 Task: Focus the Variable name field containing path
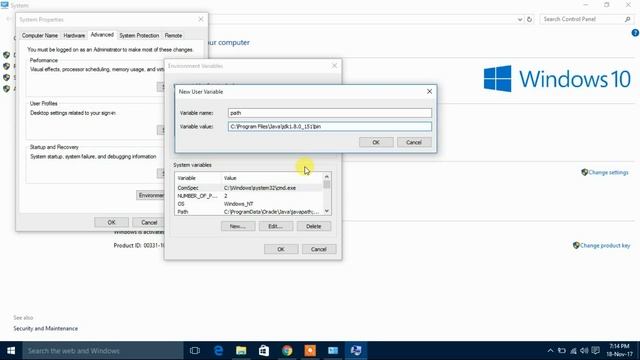tap(330, 113)
